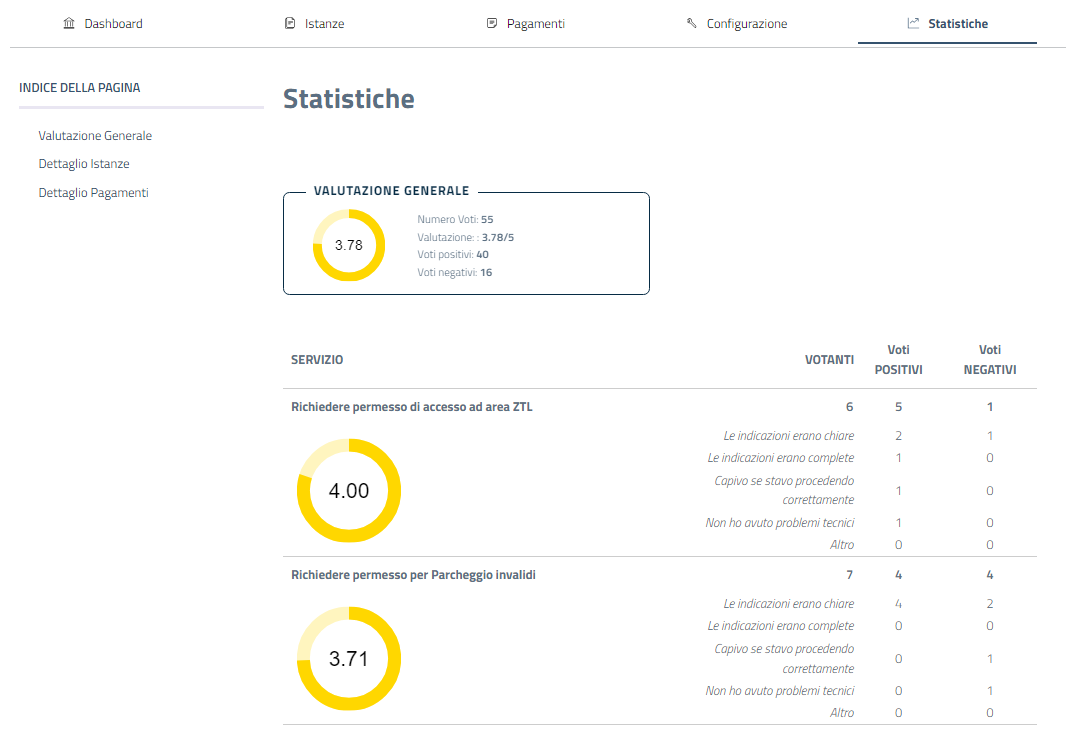The width and height of the screenshot is (1090, 729).
Task: Click the Voti POSITIVI column header
Action: tap(898, 360)
